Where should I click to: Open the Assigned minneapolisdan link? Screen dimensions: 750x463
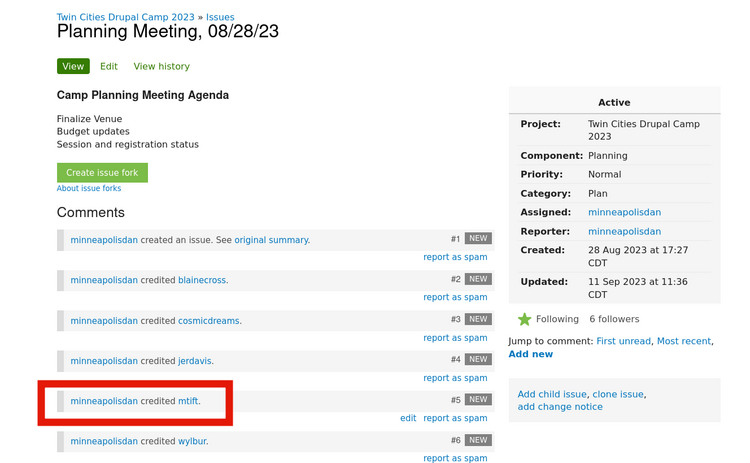[x=624, y=212]
